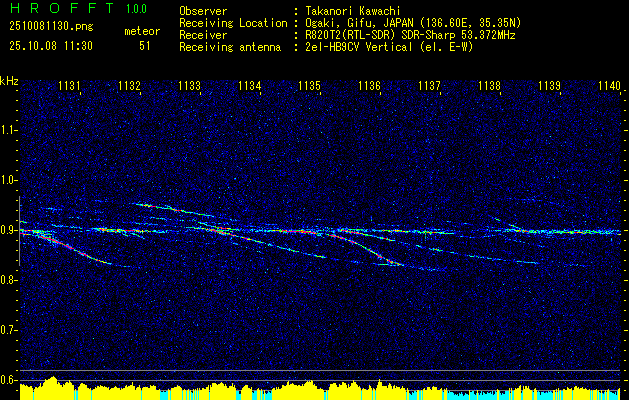629x400 pixels.
Task: Click the meteor count 51
Action: coord(145,46)
